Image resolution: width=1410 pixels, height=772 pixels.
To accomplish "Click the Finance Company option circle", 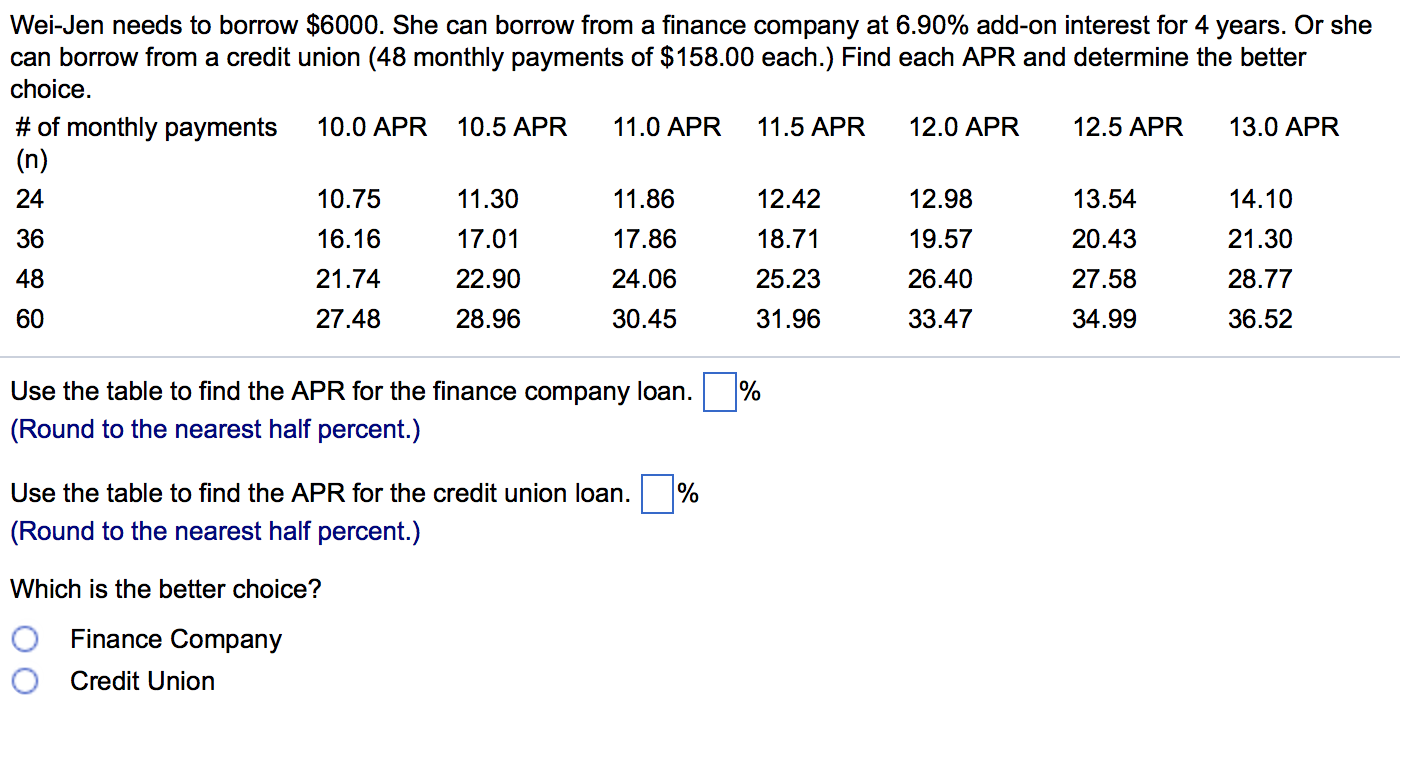I will tap(25, 638).
